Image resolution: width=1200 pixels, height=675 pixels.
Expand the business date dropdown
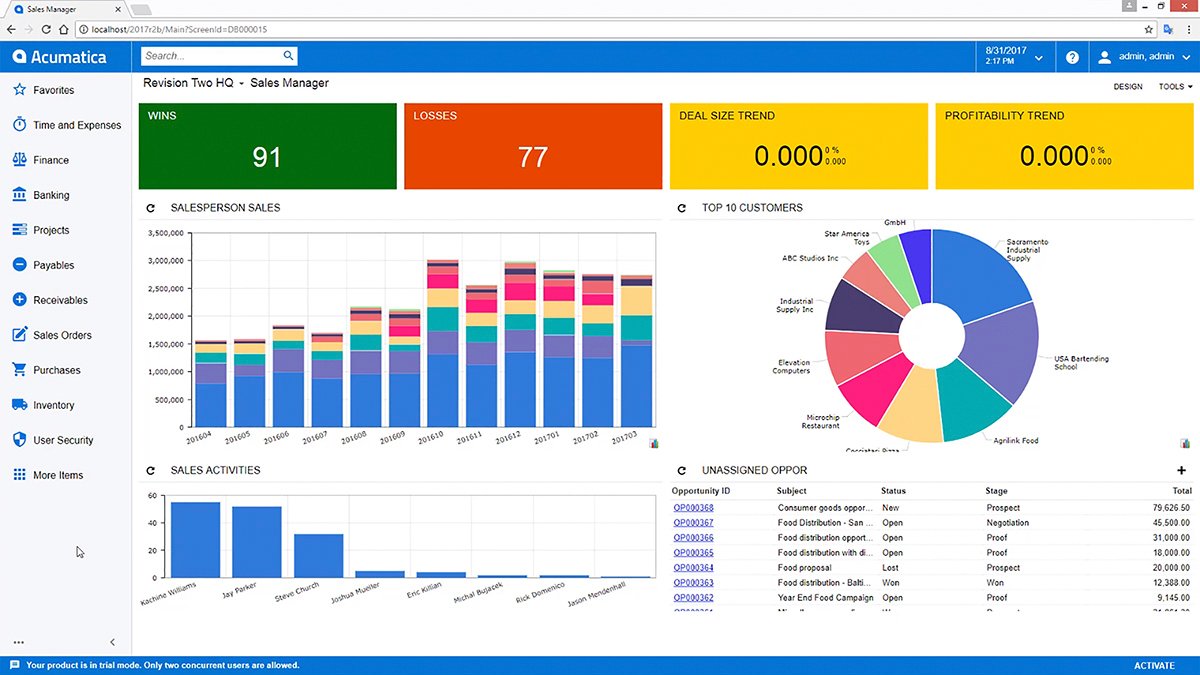tap(1039, 56)
